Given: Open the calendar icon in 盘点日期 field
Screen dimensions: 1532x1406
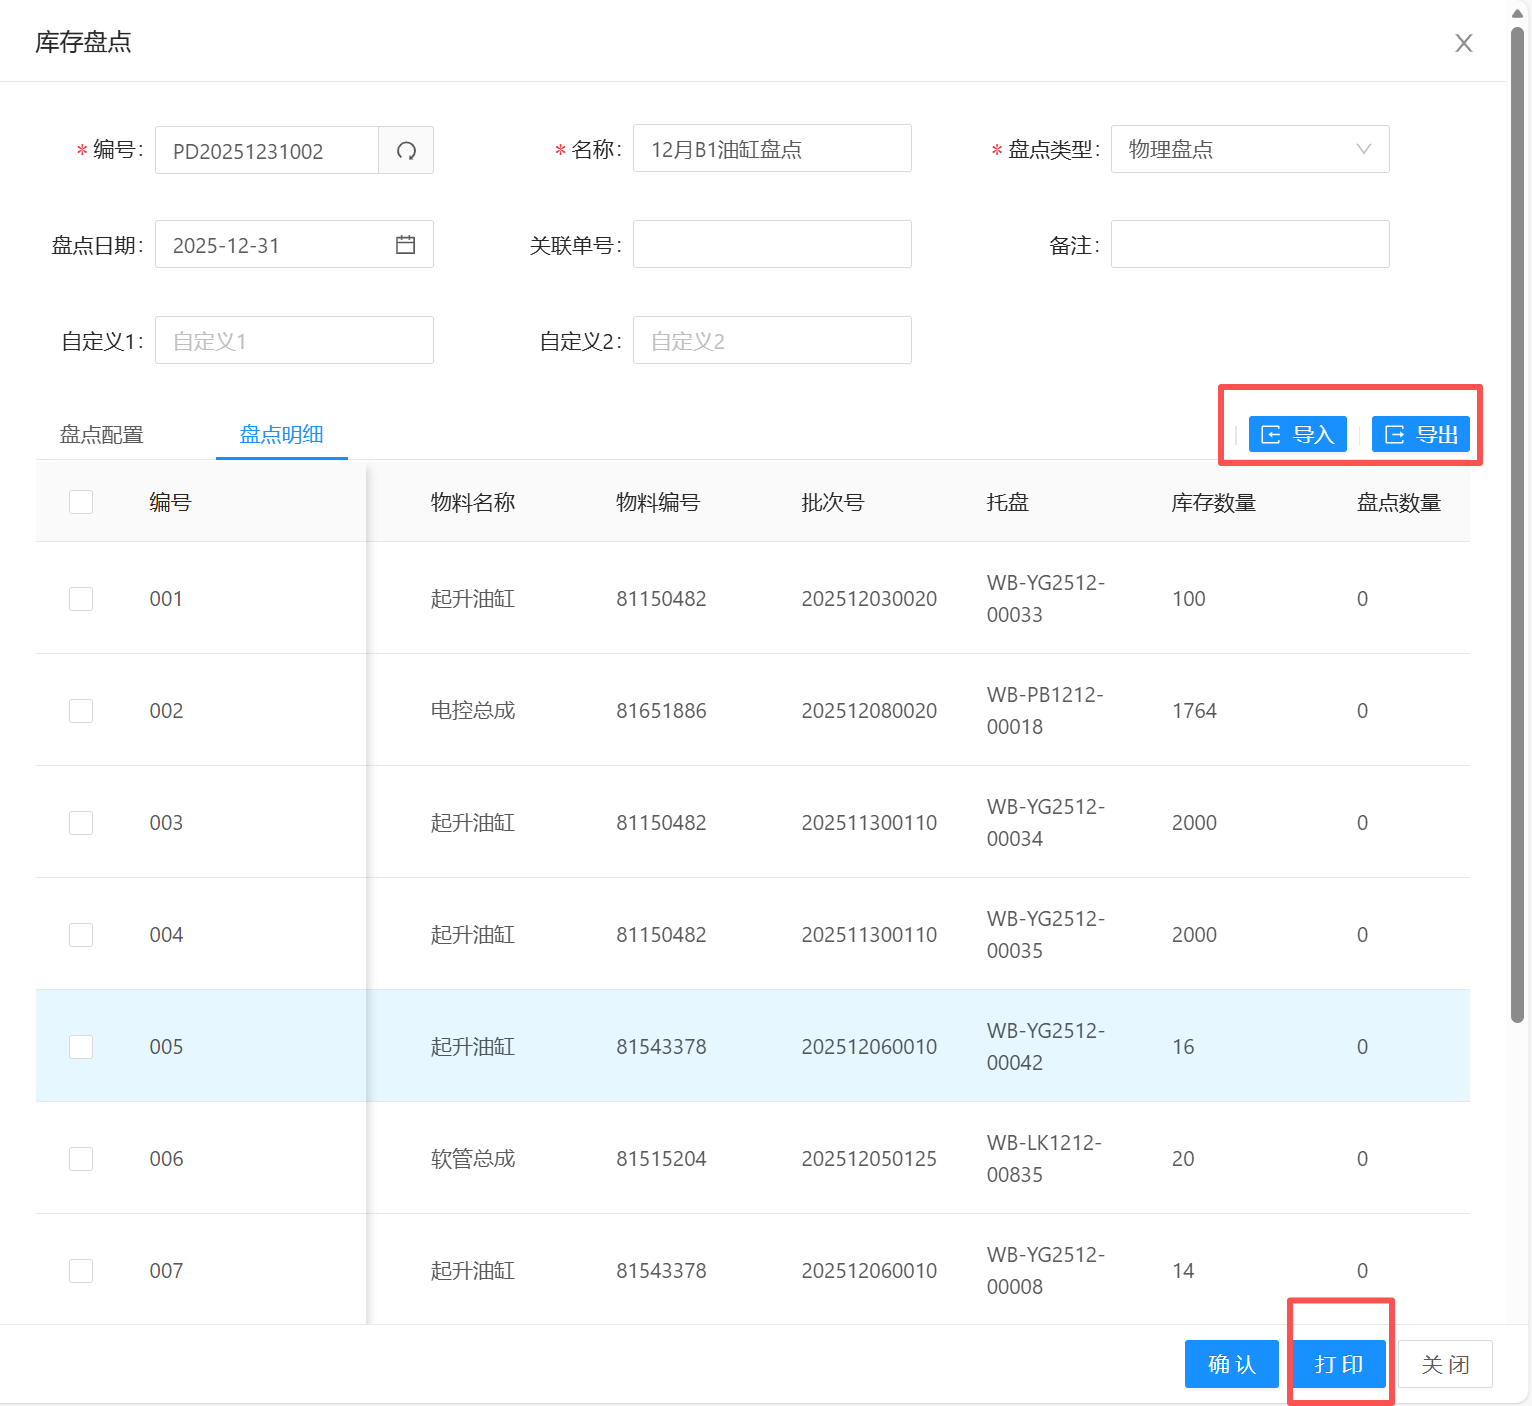Looking at the screenshot, I should 405,245.
